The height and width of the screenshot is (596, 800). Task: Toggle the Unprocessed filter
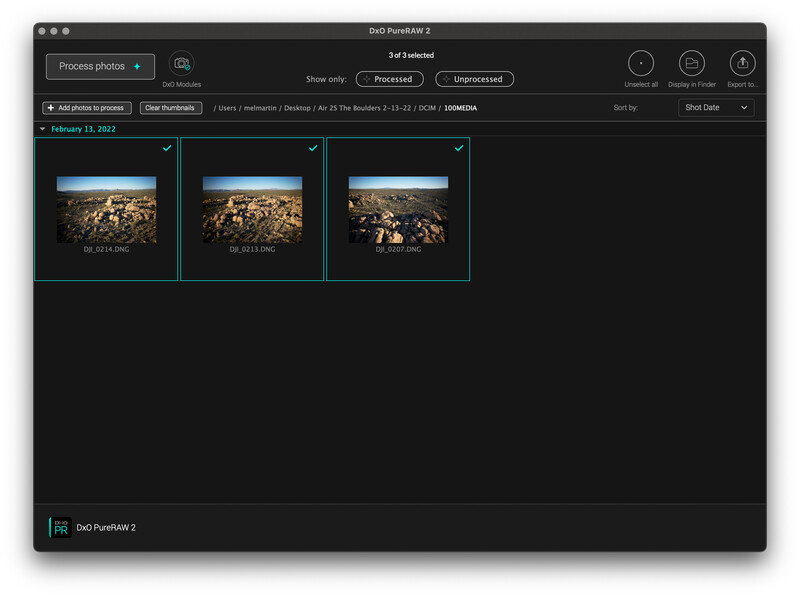coord(474,79)
